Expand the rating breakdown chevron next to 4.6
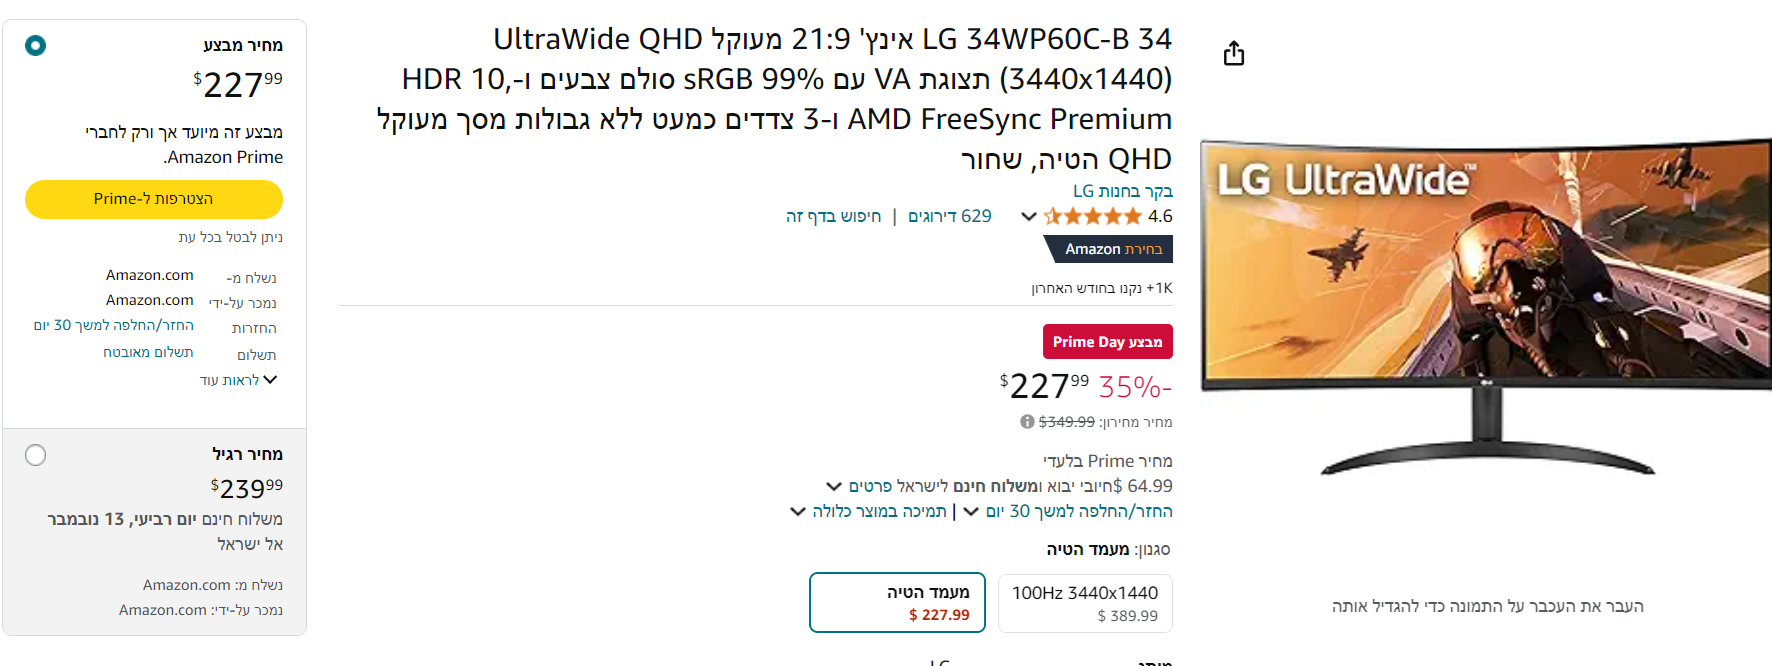The width and height of the screenshot is (1772, 666). pos(1028,216)
